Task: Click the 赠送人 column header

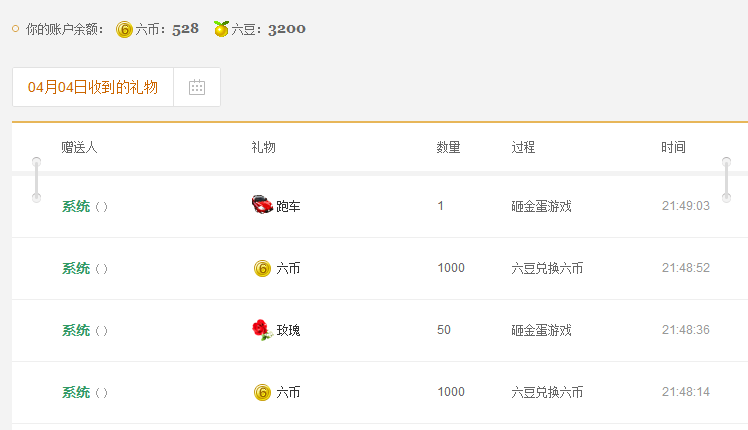Action: 79,147
